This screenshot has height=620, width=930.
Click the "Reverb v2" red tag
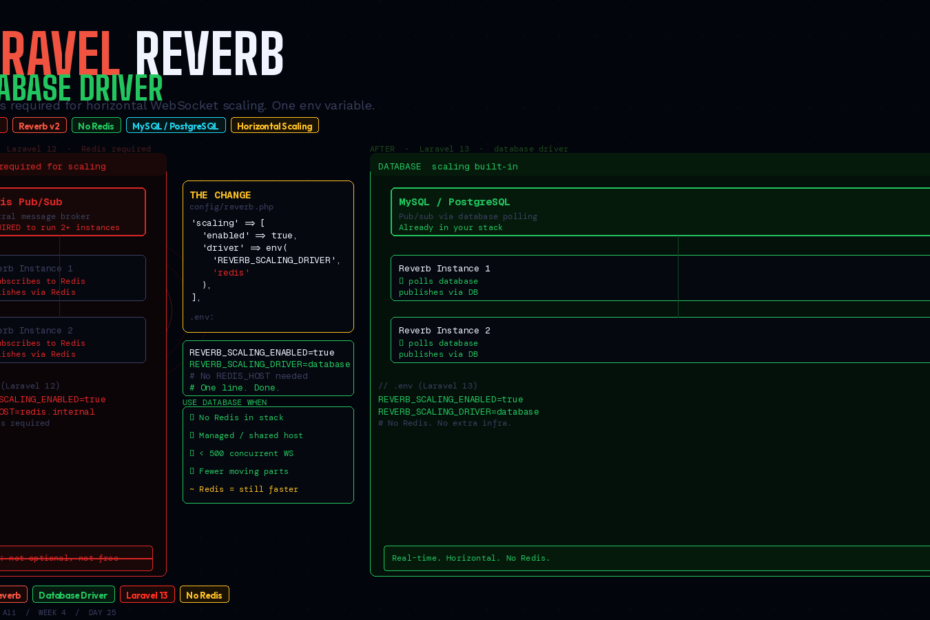(x=39, y=126)
